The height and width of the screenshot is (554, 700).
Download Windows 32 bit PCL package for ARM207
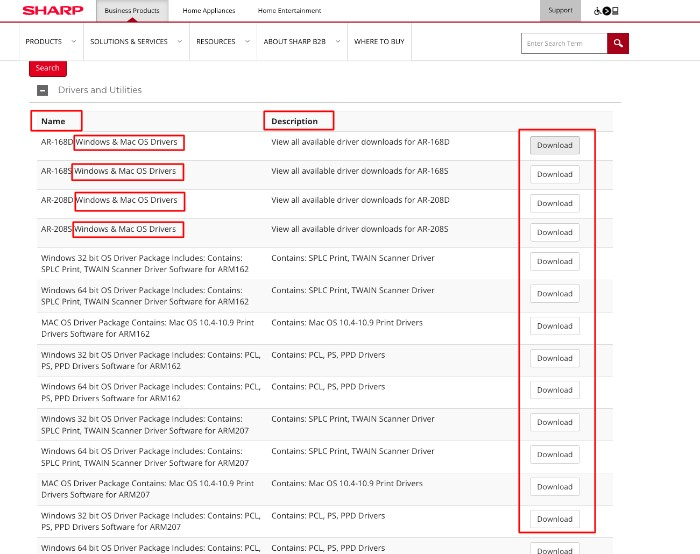555,519
